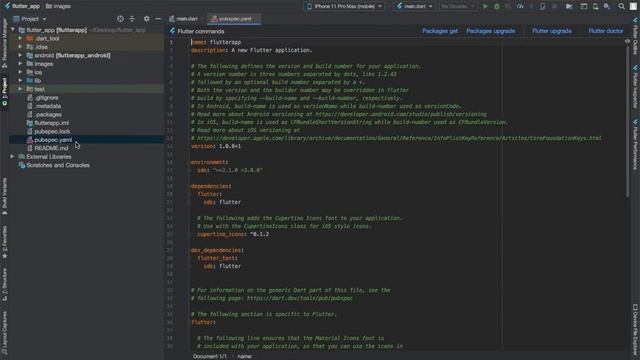Toggle Resource Manager tool window stripe
Viewport: 640px width, 360px height.
(4, 43)
